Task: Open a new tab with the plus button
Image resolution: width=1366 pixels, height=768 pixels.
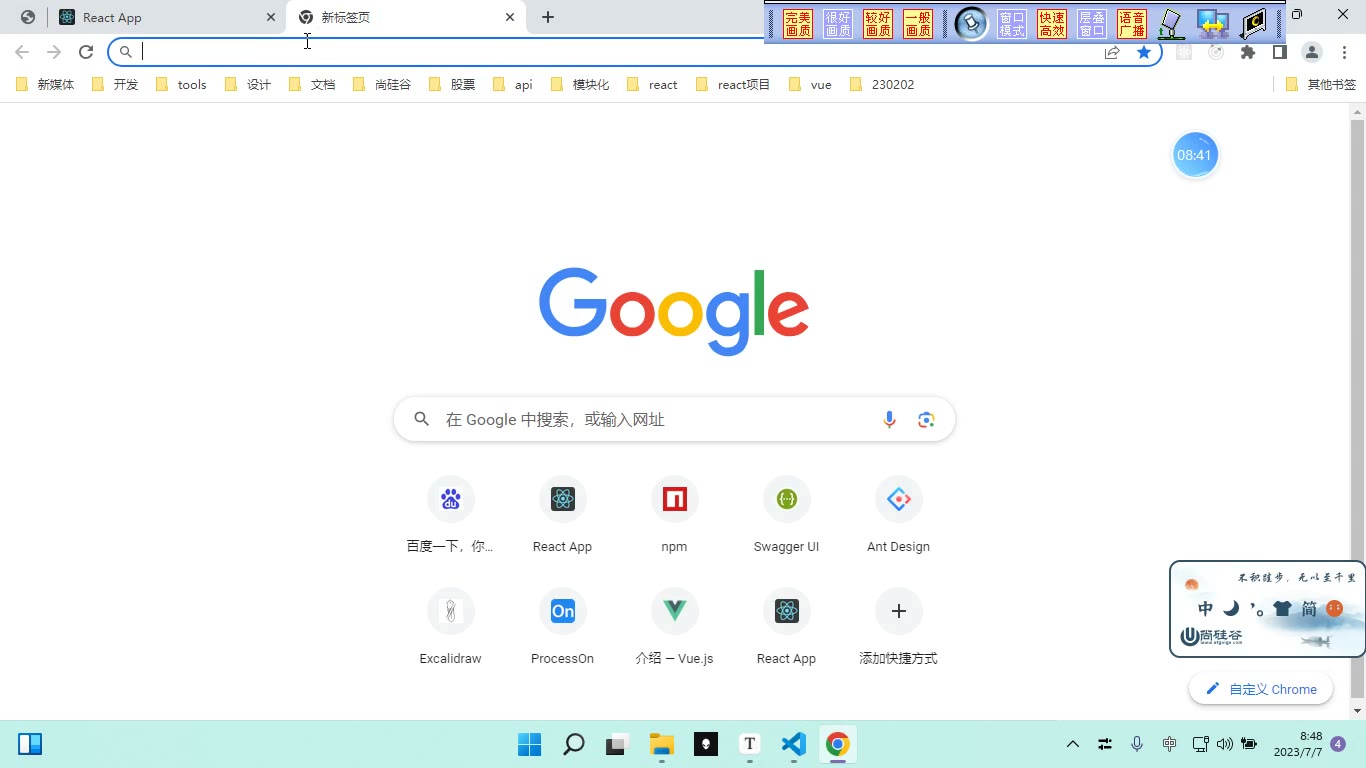Action: (548, 17)
